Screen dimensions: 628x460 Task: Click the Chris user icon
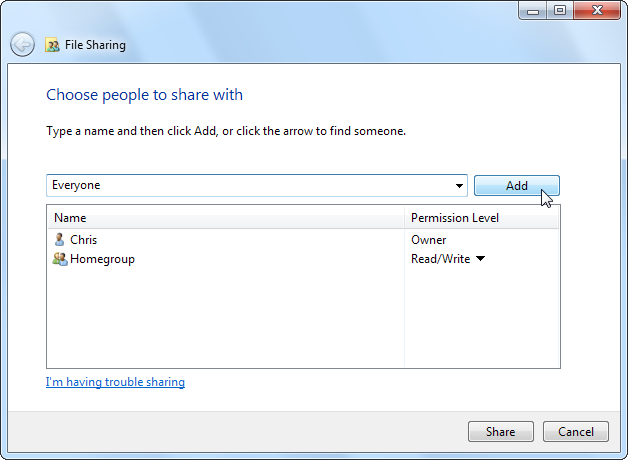[60, 240]
